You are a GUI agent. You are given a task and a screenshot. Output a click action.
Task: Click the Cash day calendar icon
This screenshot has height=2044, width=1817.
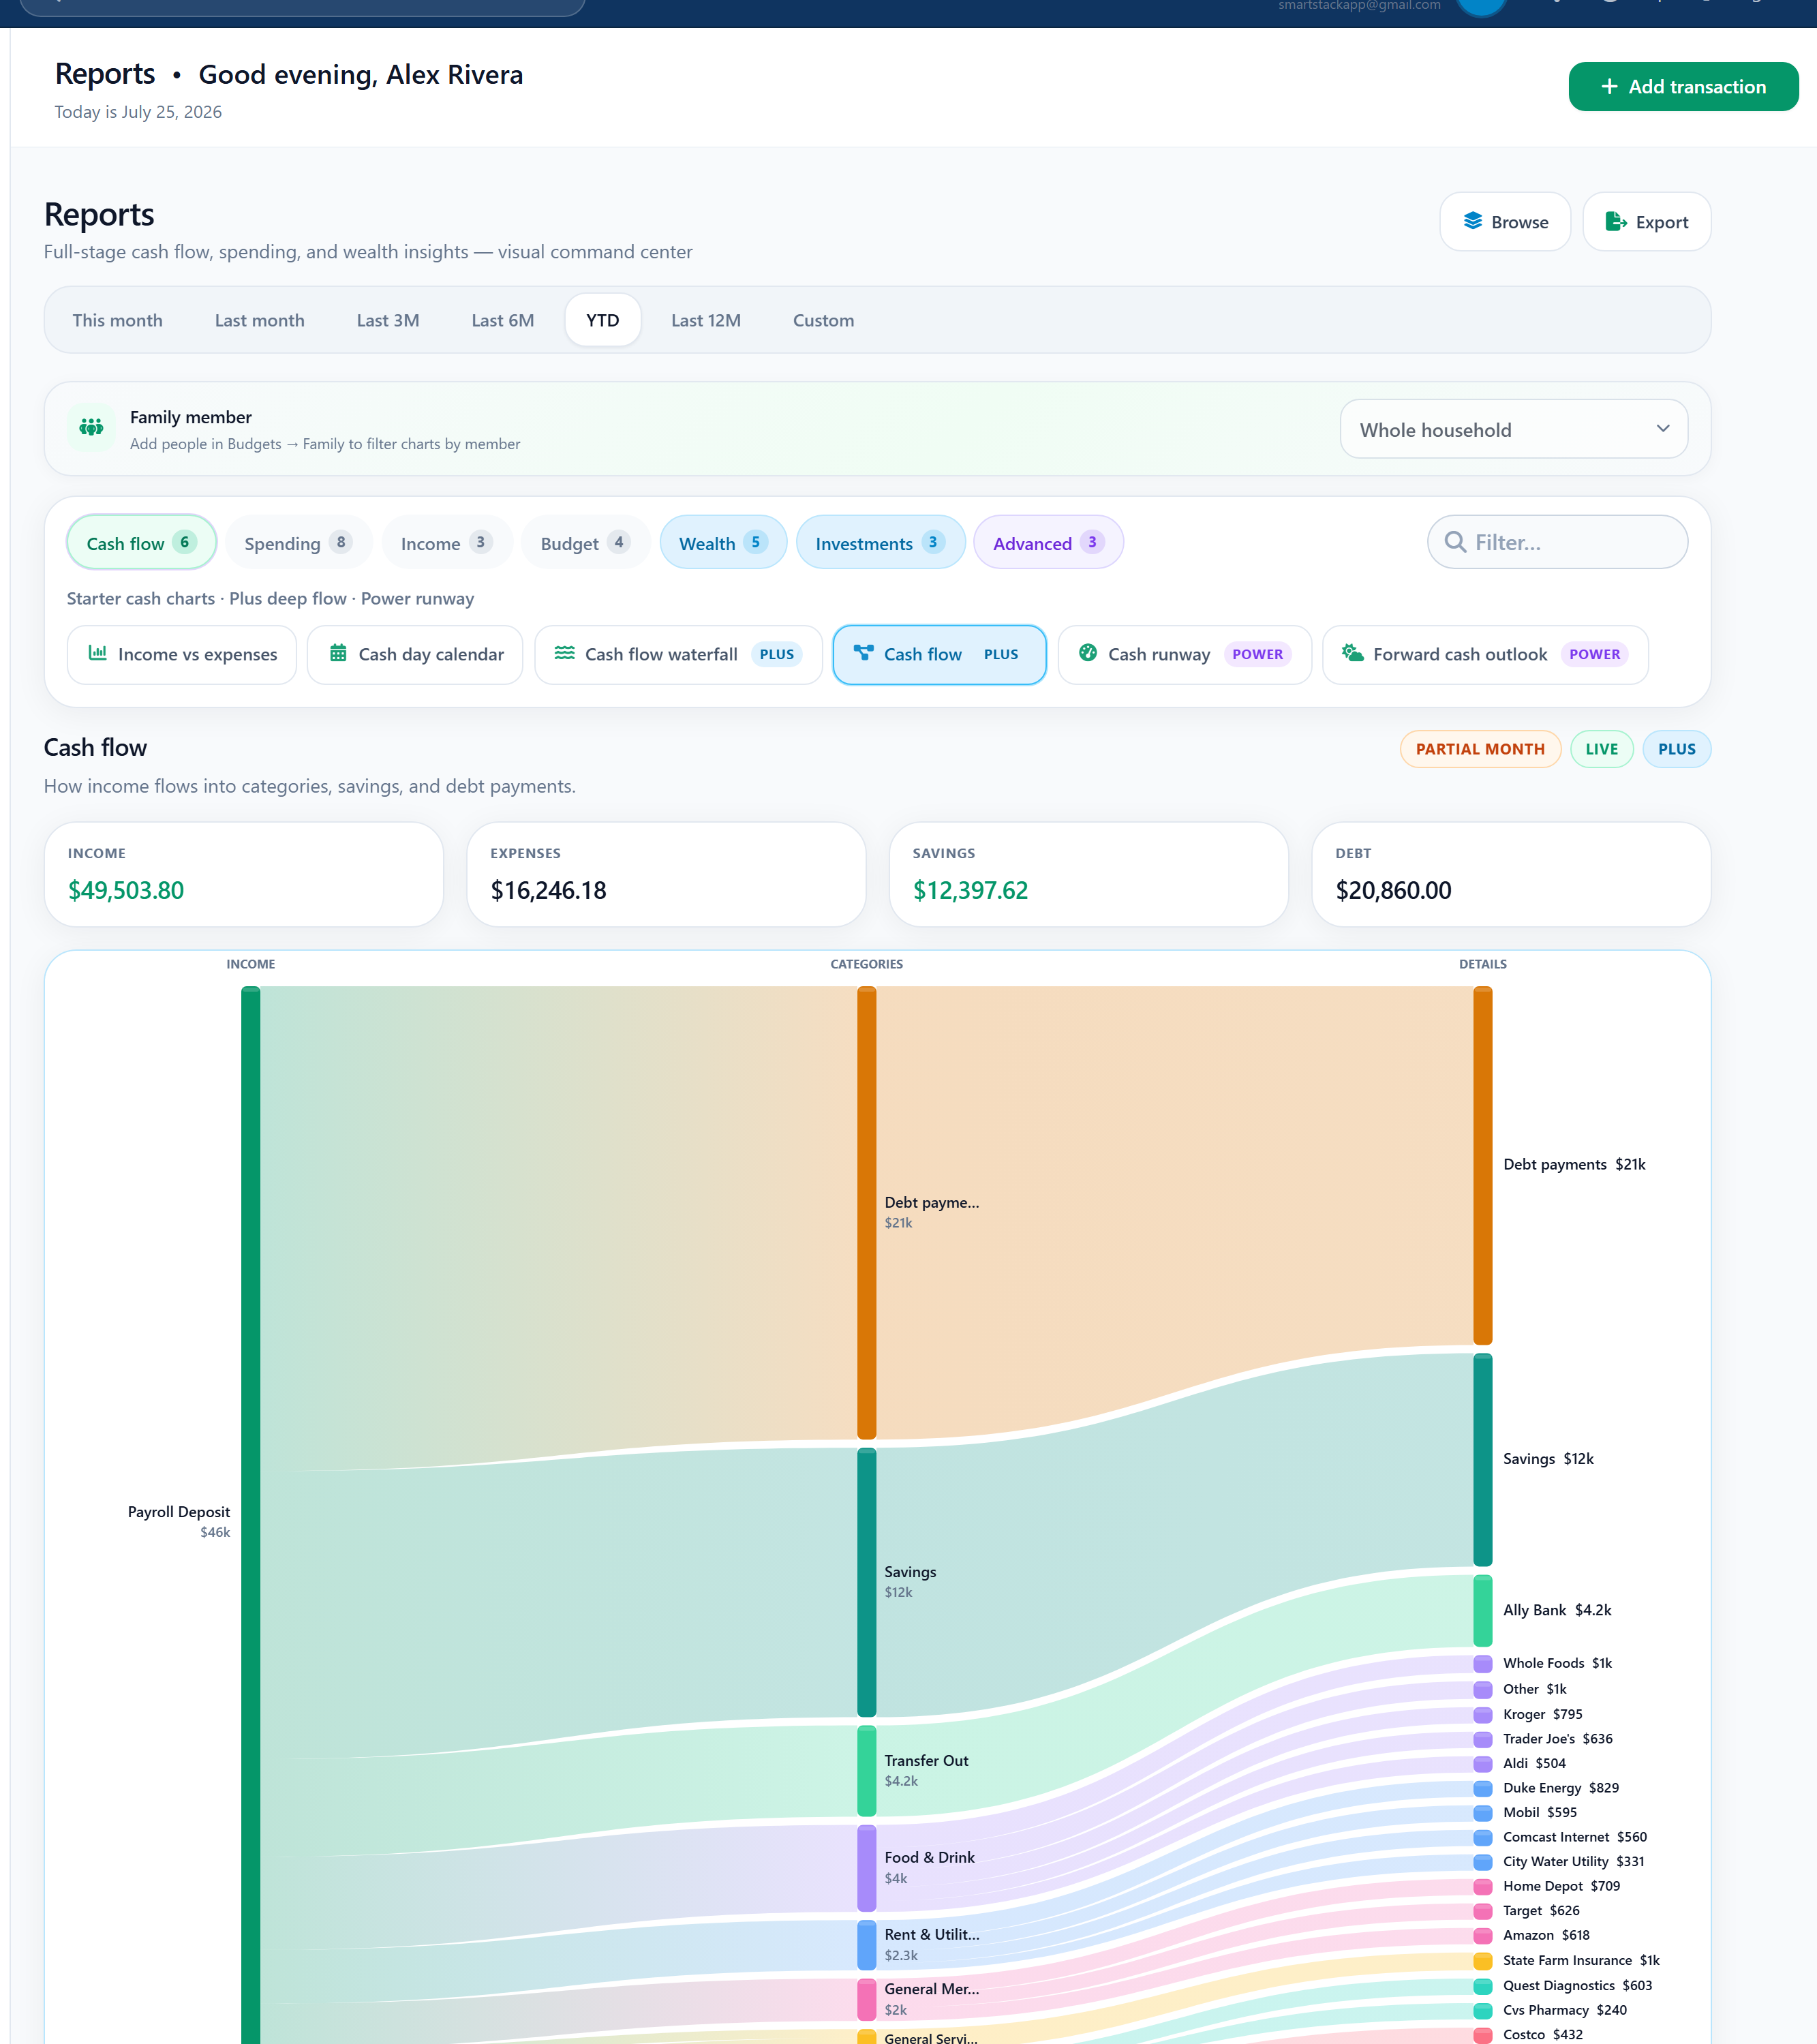click(x=338, y=653)
